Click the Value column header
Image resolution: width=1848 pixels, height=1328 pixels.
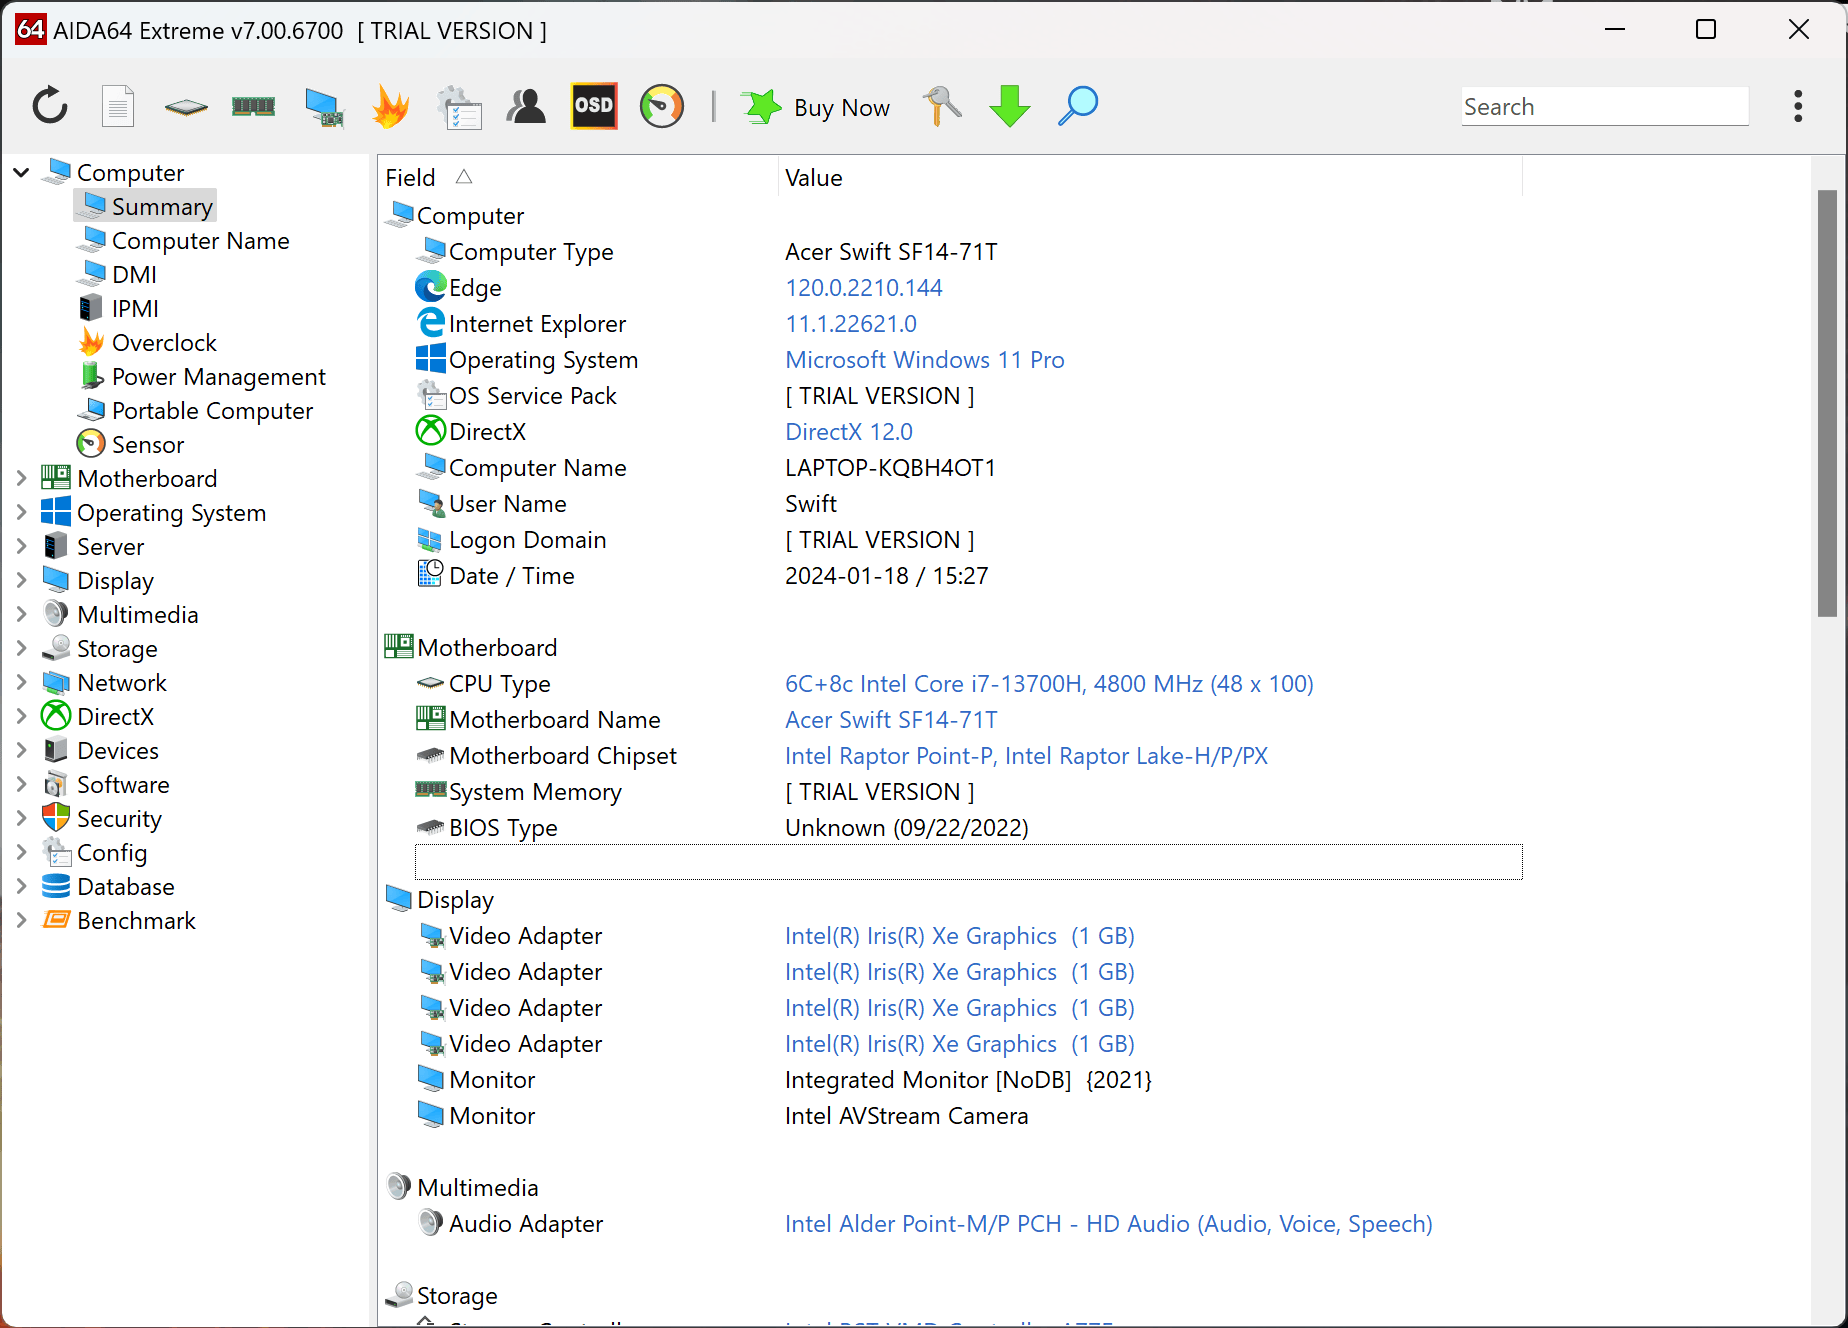[x=1150, y=177]
